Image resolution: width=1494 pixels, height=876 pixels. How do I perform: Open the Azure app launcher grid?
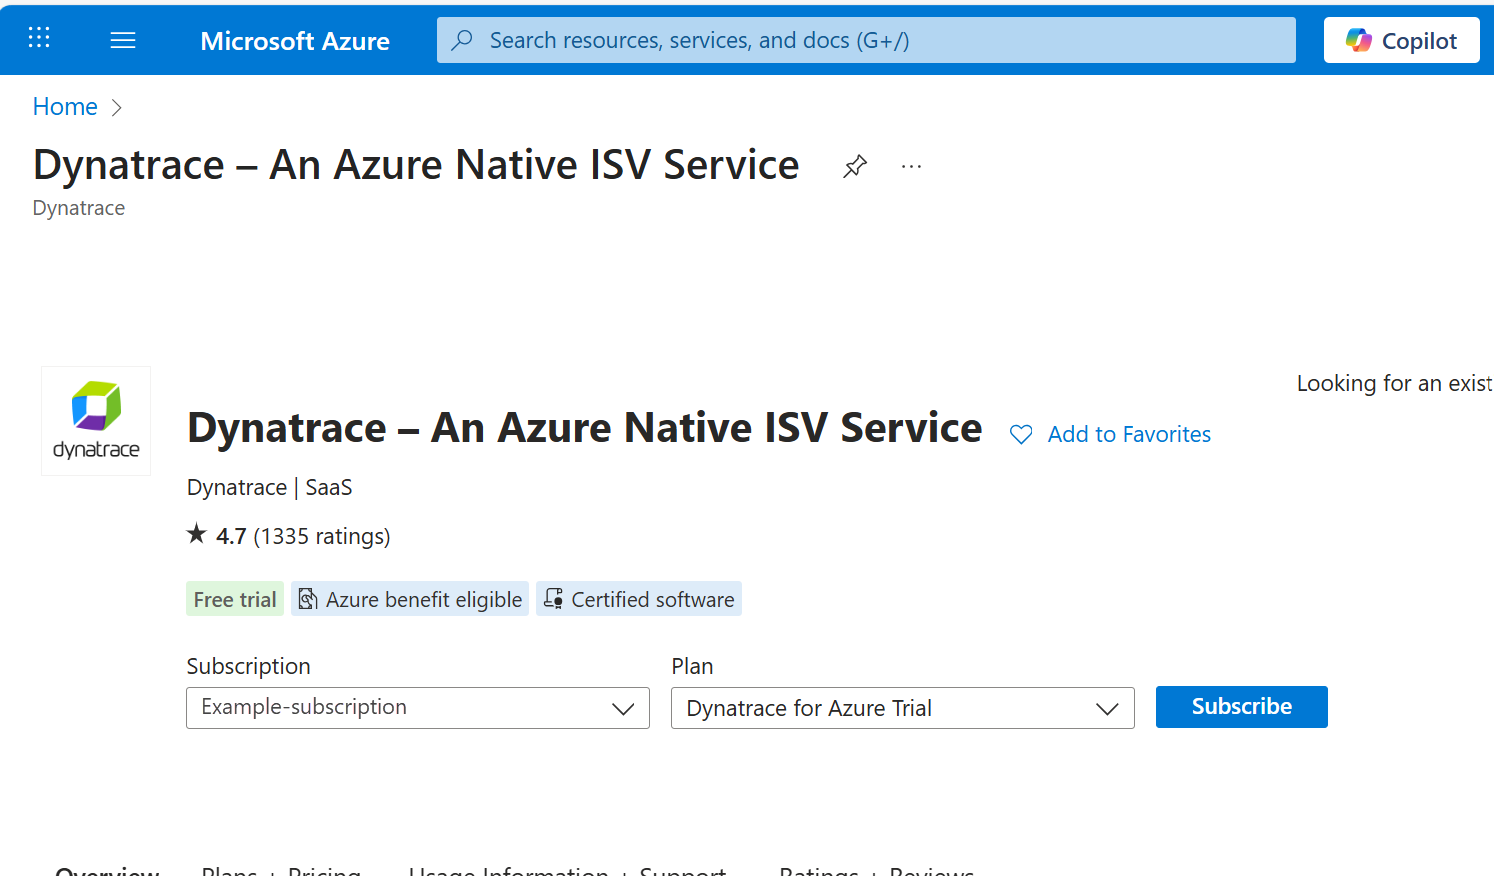(39, 39)
